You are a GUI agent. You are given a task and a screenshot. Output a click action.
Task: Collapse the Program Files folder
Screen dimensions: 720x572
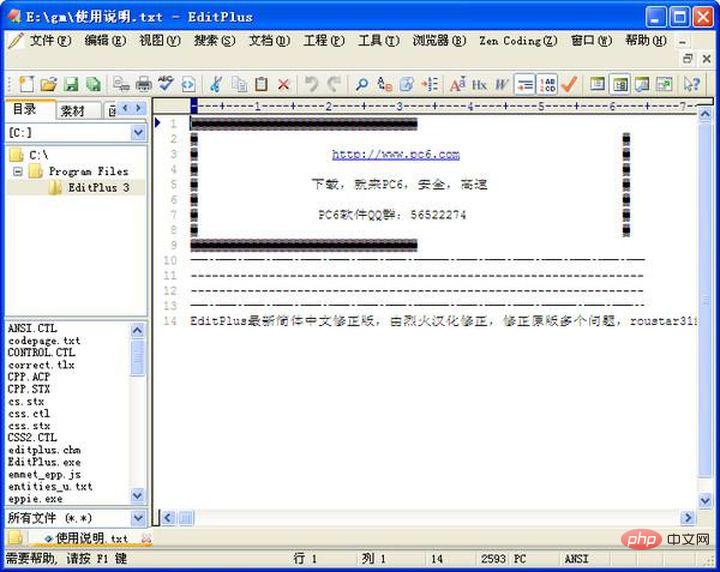pyautogui.click(x=18, y=172)
